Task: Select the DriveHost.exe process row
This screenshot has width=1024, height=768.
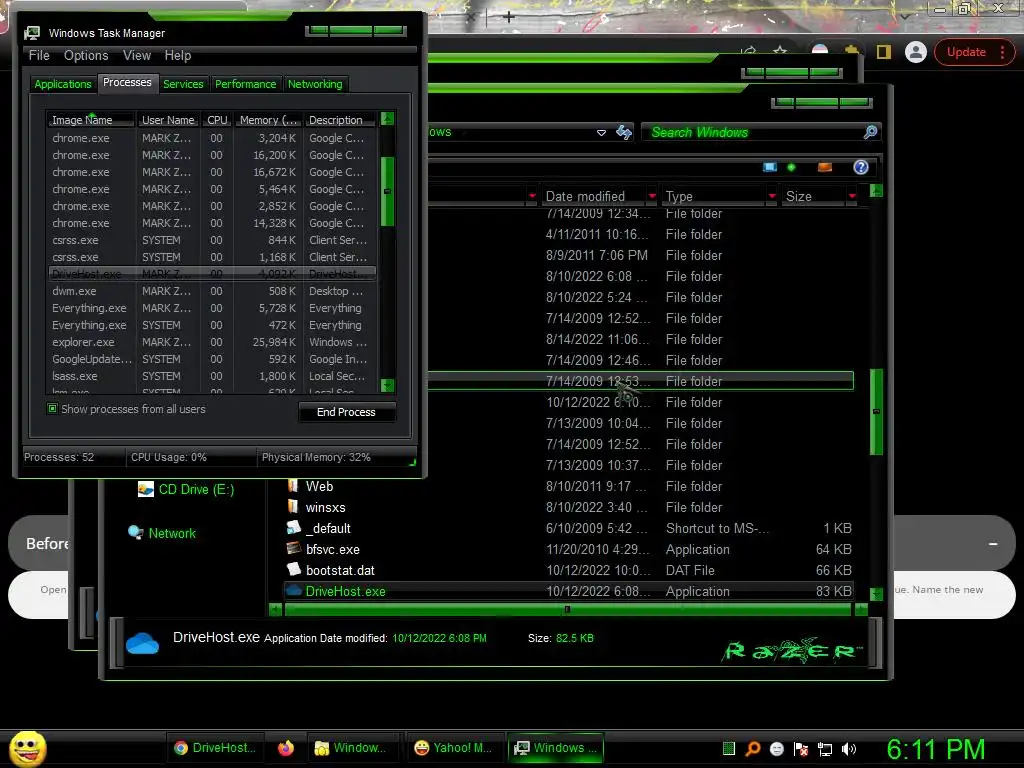Action: tap(212, 274)
